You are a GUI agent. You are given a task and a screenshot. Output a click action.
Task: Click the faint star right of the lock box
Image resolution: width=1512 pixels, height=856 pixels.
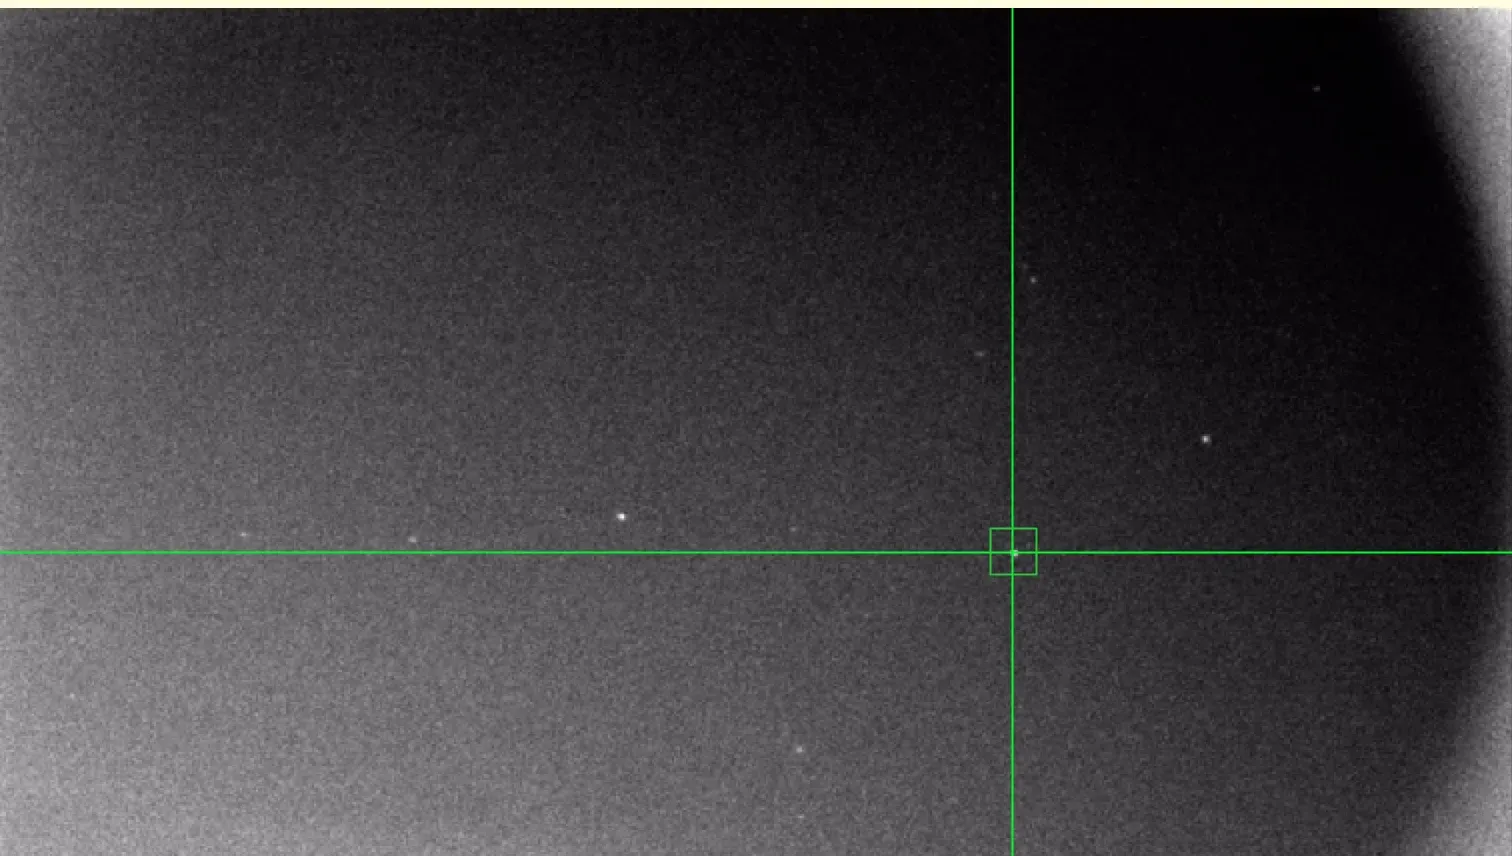pos(1206,437)
